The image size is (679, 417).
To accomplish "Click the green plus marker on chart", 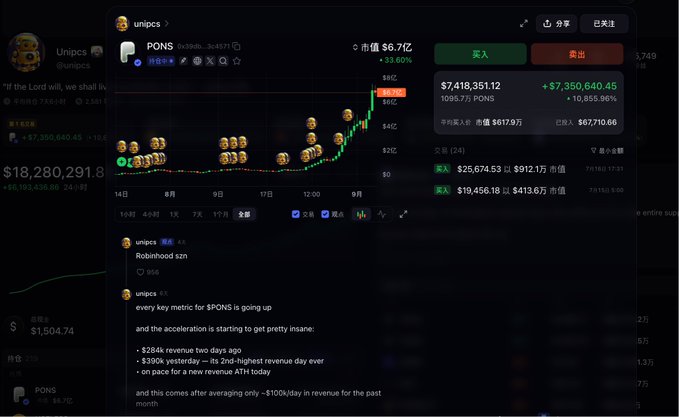I will (x=122, y=162).
